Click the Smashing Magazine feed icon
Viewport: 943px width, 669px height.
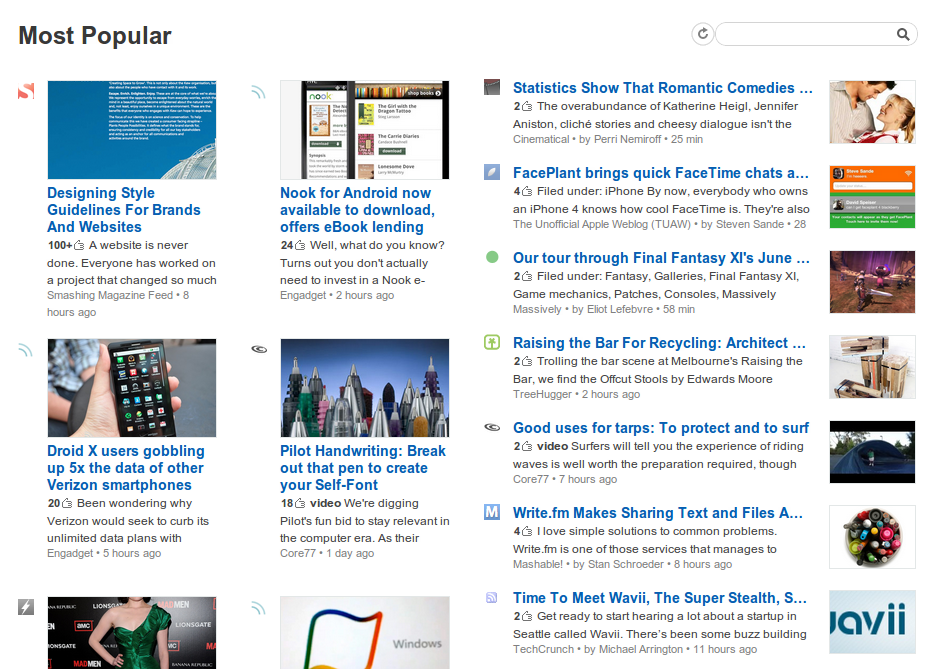(x=26, y=91)
